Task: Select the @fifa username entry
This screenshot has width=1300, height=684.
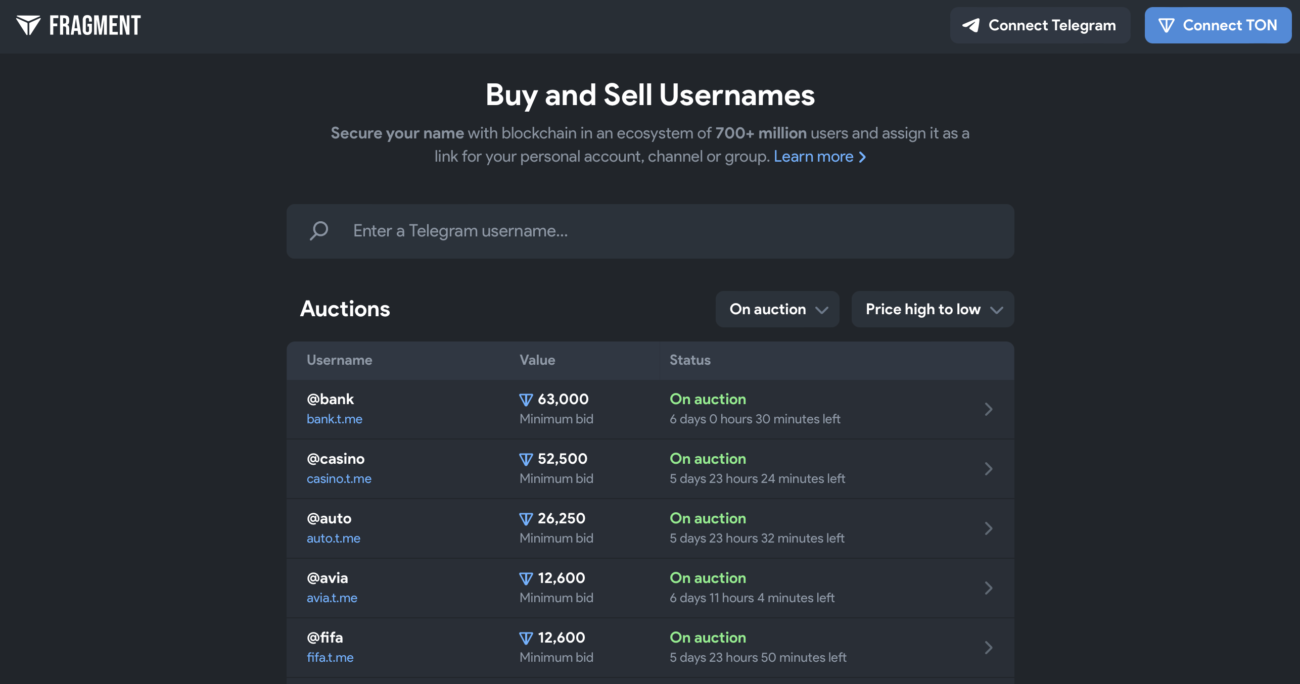Action: 325,637
